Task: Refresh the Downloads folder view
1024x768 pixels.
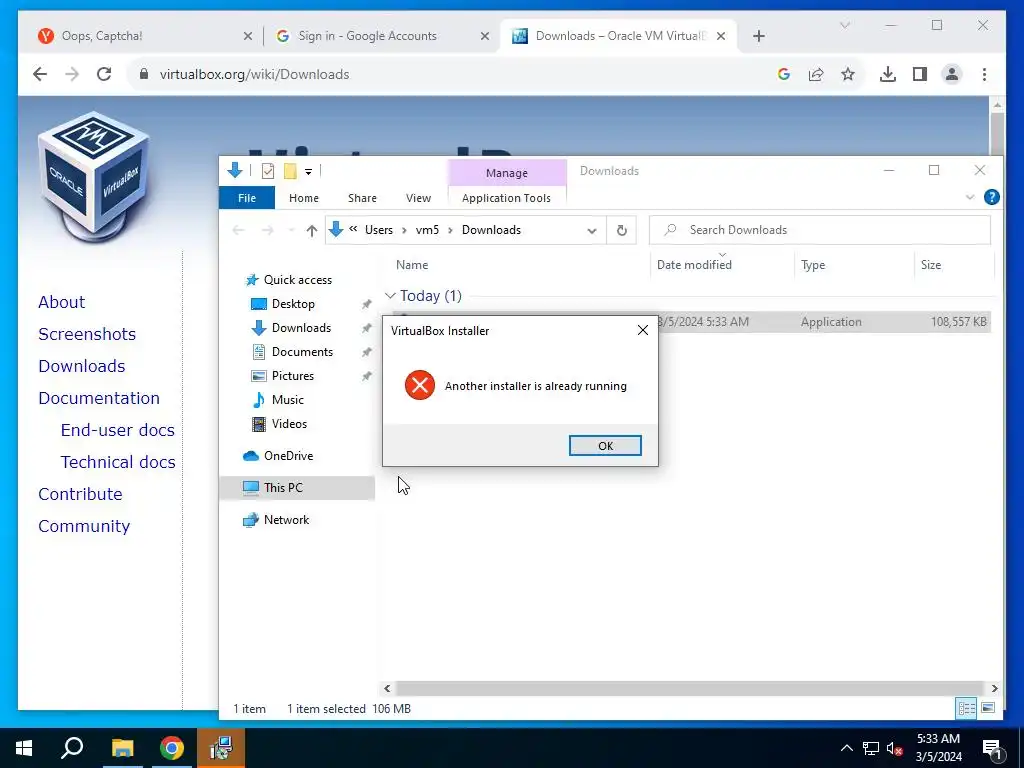Action: click(622, 231)
